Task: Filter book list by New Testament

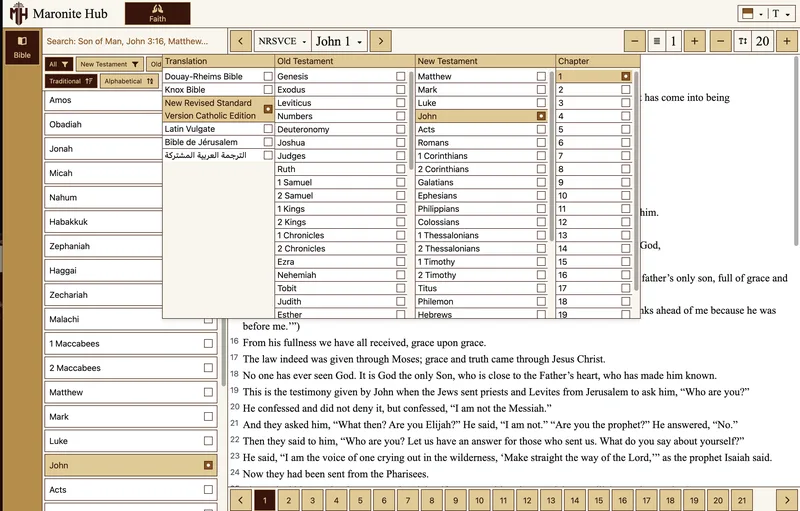Action: pos(109,64)
